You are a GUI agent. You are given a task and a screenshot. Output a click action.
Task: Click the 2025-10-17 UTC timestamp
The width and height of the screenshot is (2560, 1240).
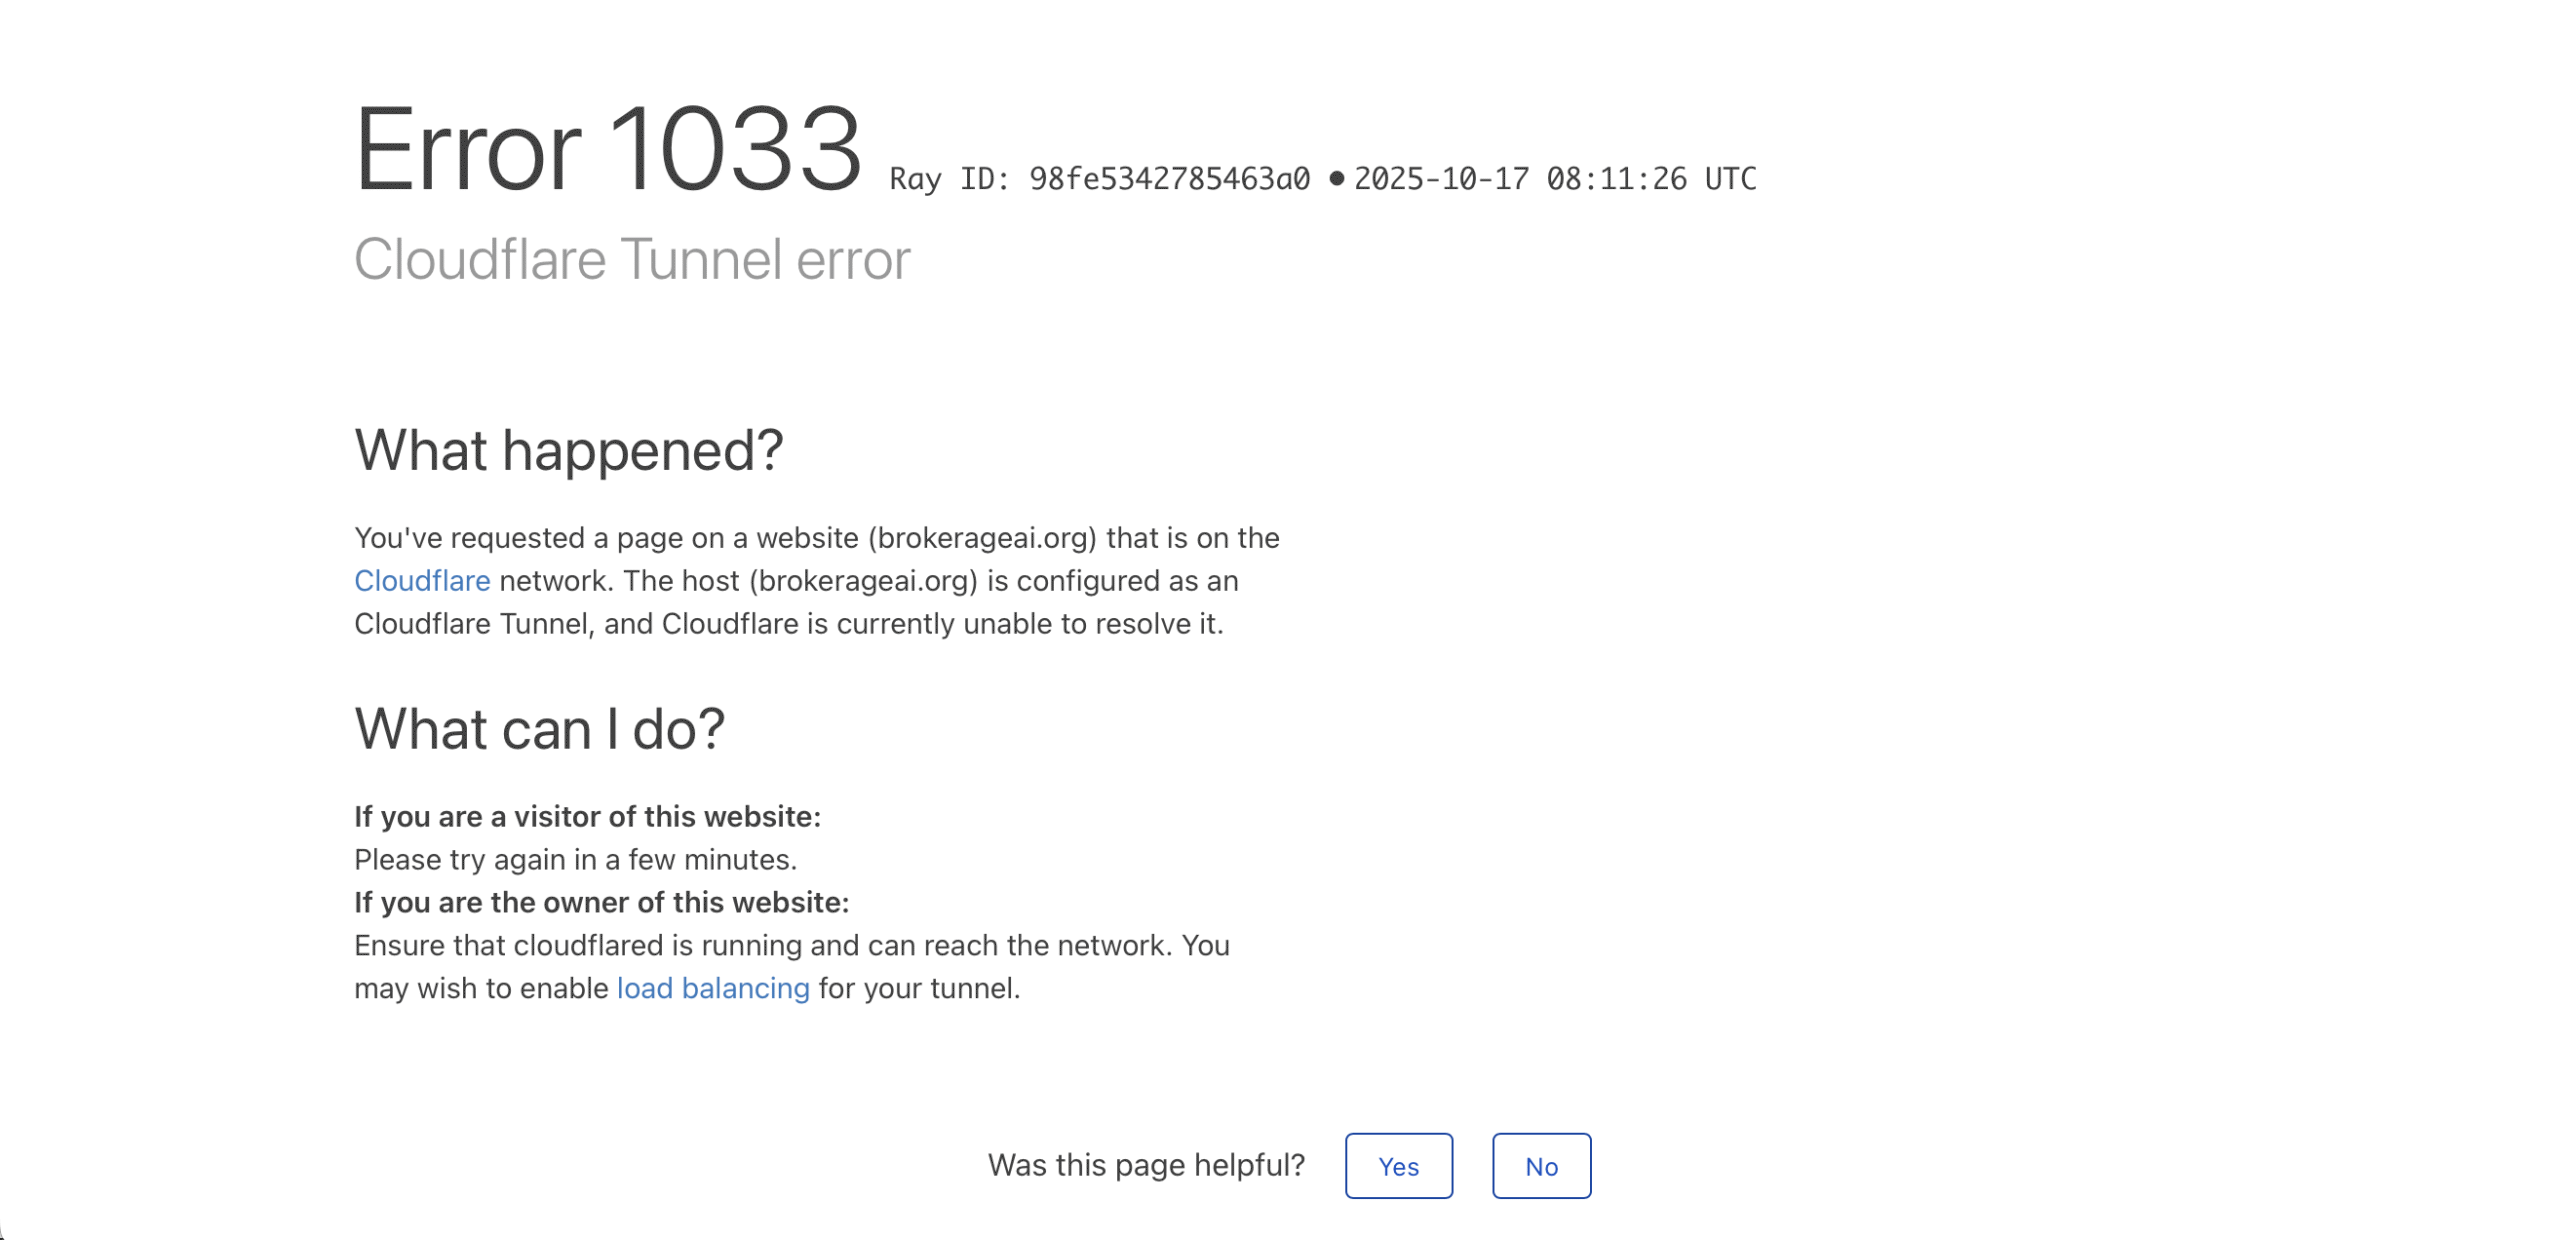[1553, 179]
